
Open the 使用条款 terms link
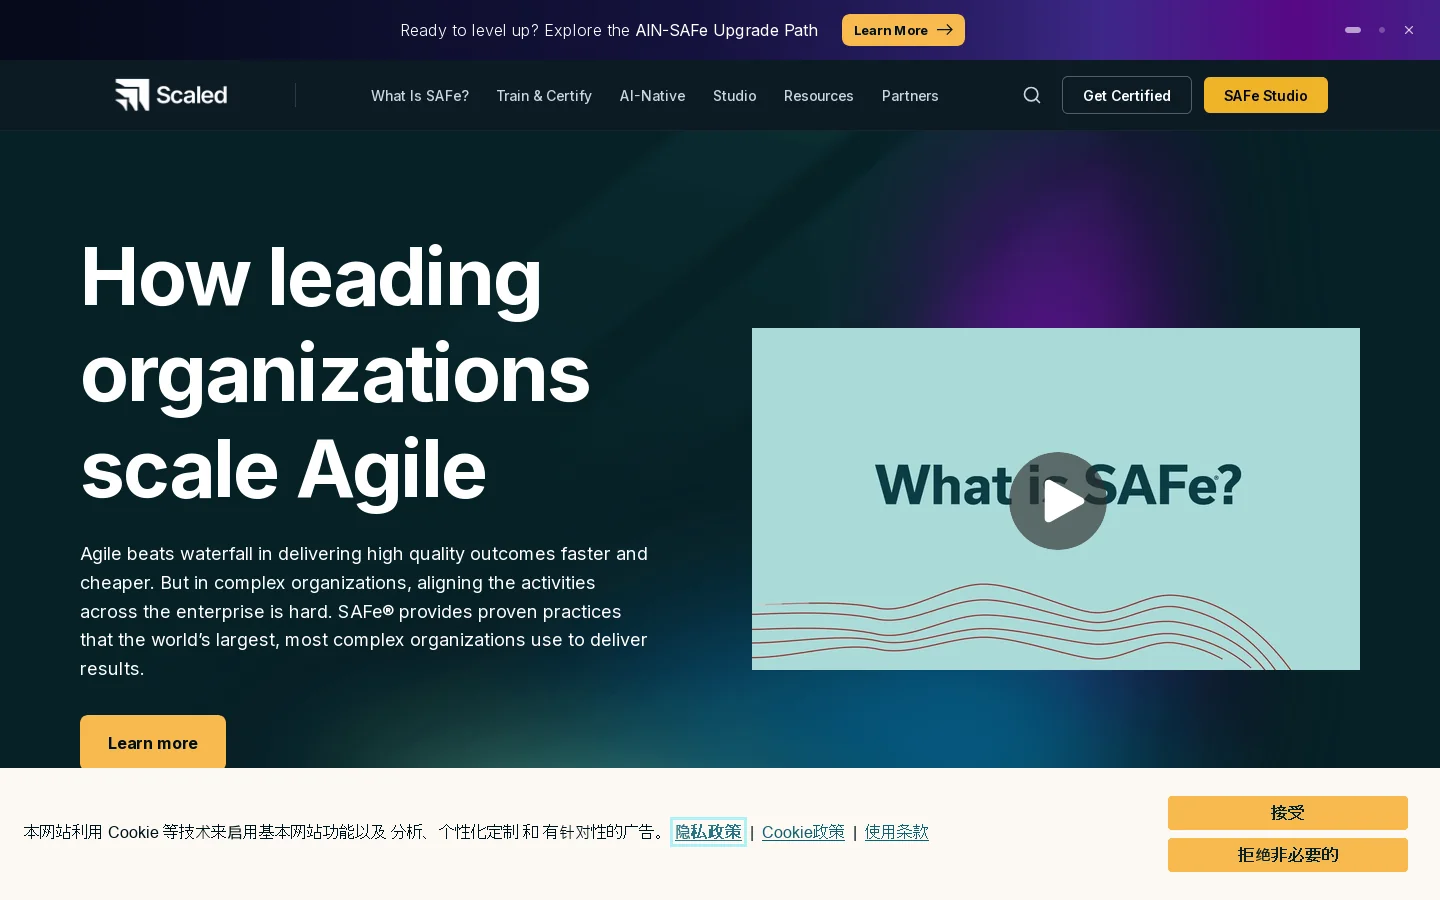[897, 832]
